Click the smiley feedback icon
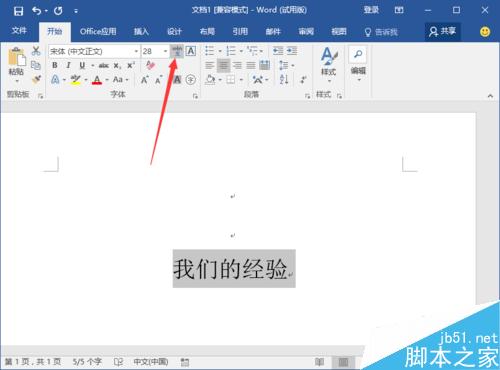500x370 pixels. pyautogui.click(x=485, y=32)
